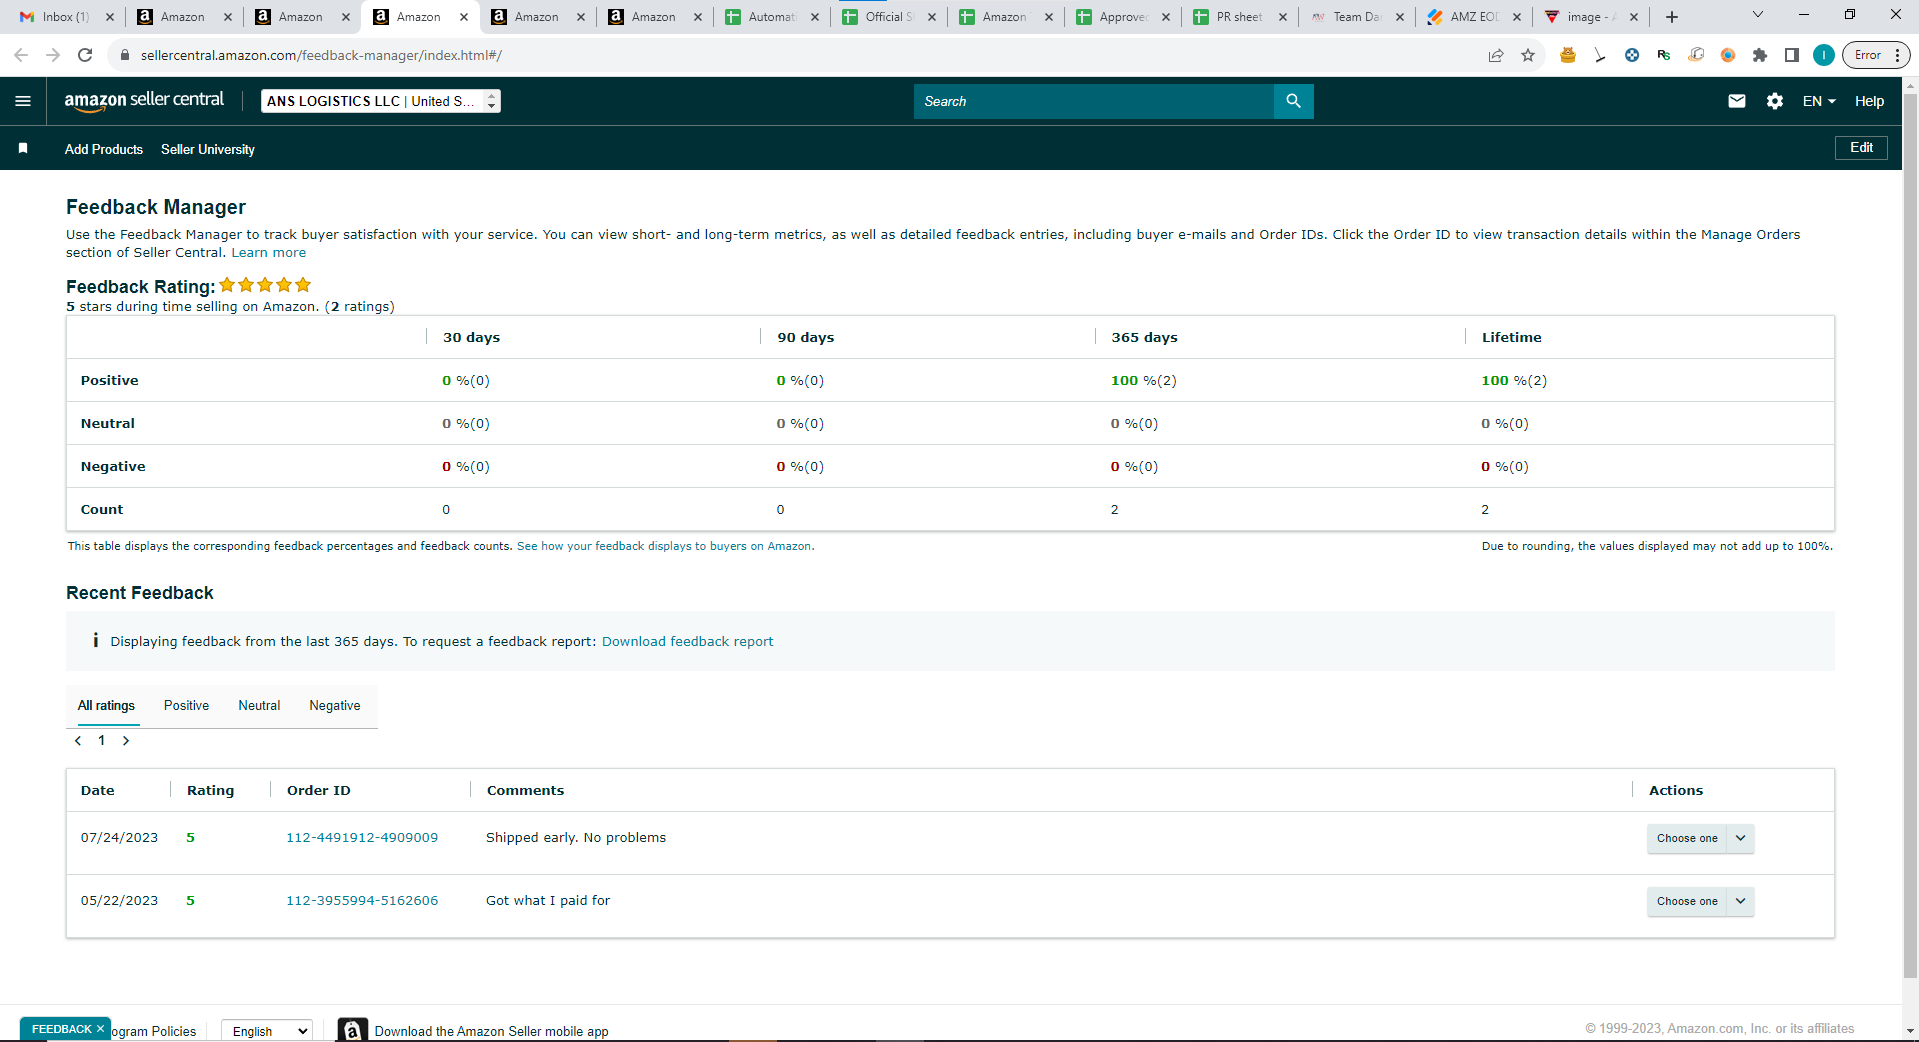Click the orange ring extension icon
Image resolution: width=1919 pixels, height=1042 pixels.
pos(1728,55)
